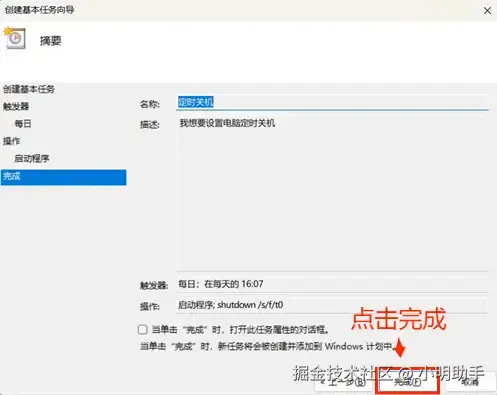Go to the 触发器 step in sidebar
Viewport: 497px width, 395px height.
click(16, 106)
